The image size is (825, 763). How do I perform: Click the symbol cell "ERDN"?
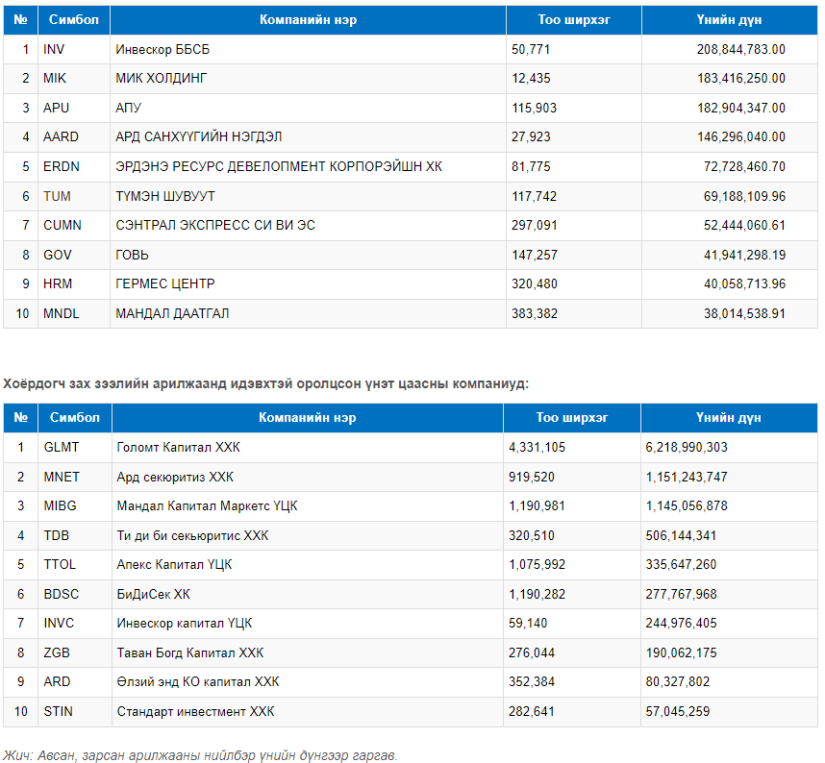[62, 167]
